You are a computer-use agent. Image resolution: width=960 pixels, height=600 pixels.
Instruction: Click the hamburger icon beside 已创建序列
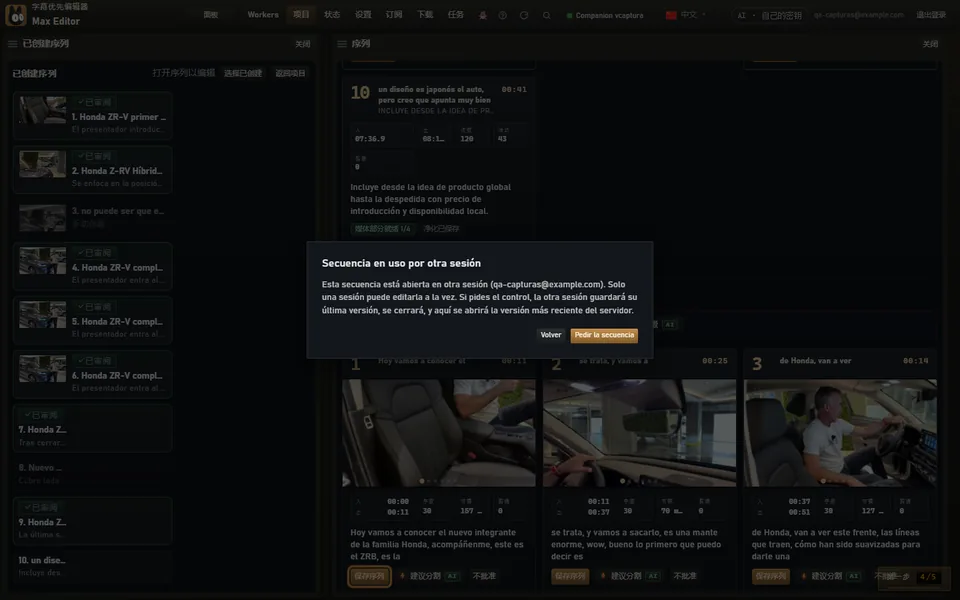[x=12, y=44]
